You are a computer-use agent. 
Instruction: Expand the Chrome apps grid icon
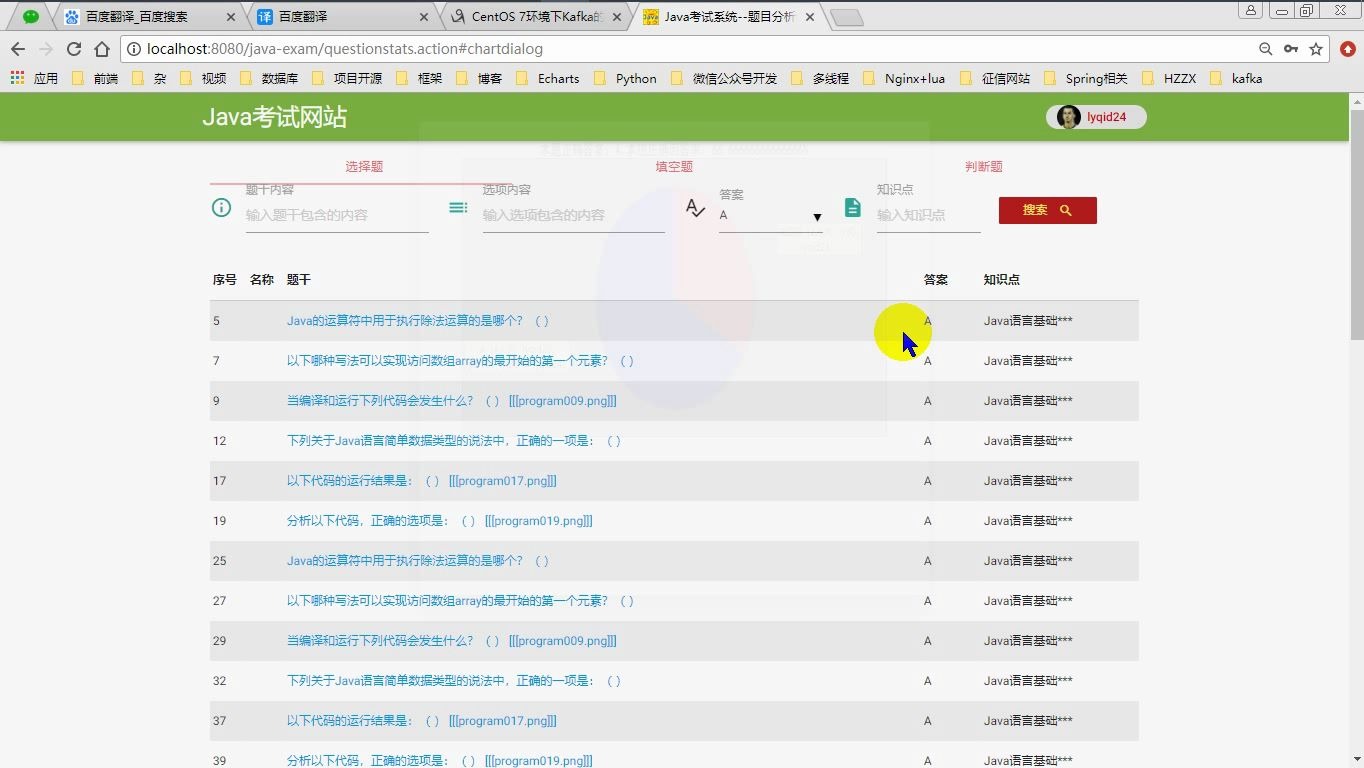coord(16,78)
